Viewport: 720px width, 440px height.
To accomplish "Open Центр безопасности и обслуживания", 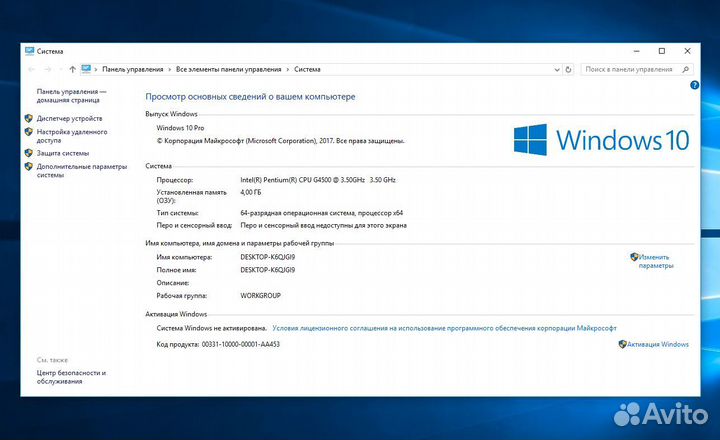I will click(71, 377).
